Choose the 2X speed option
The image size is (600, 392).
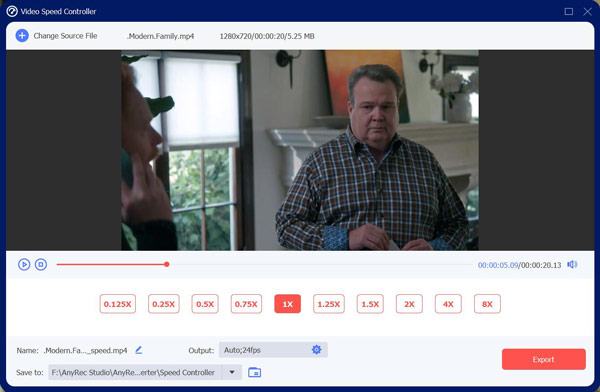coord(409,304)
